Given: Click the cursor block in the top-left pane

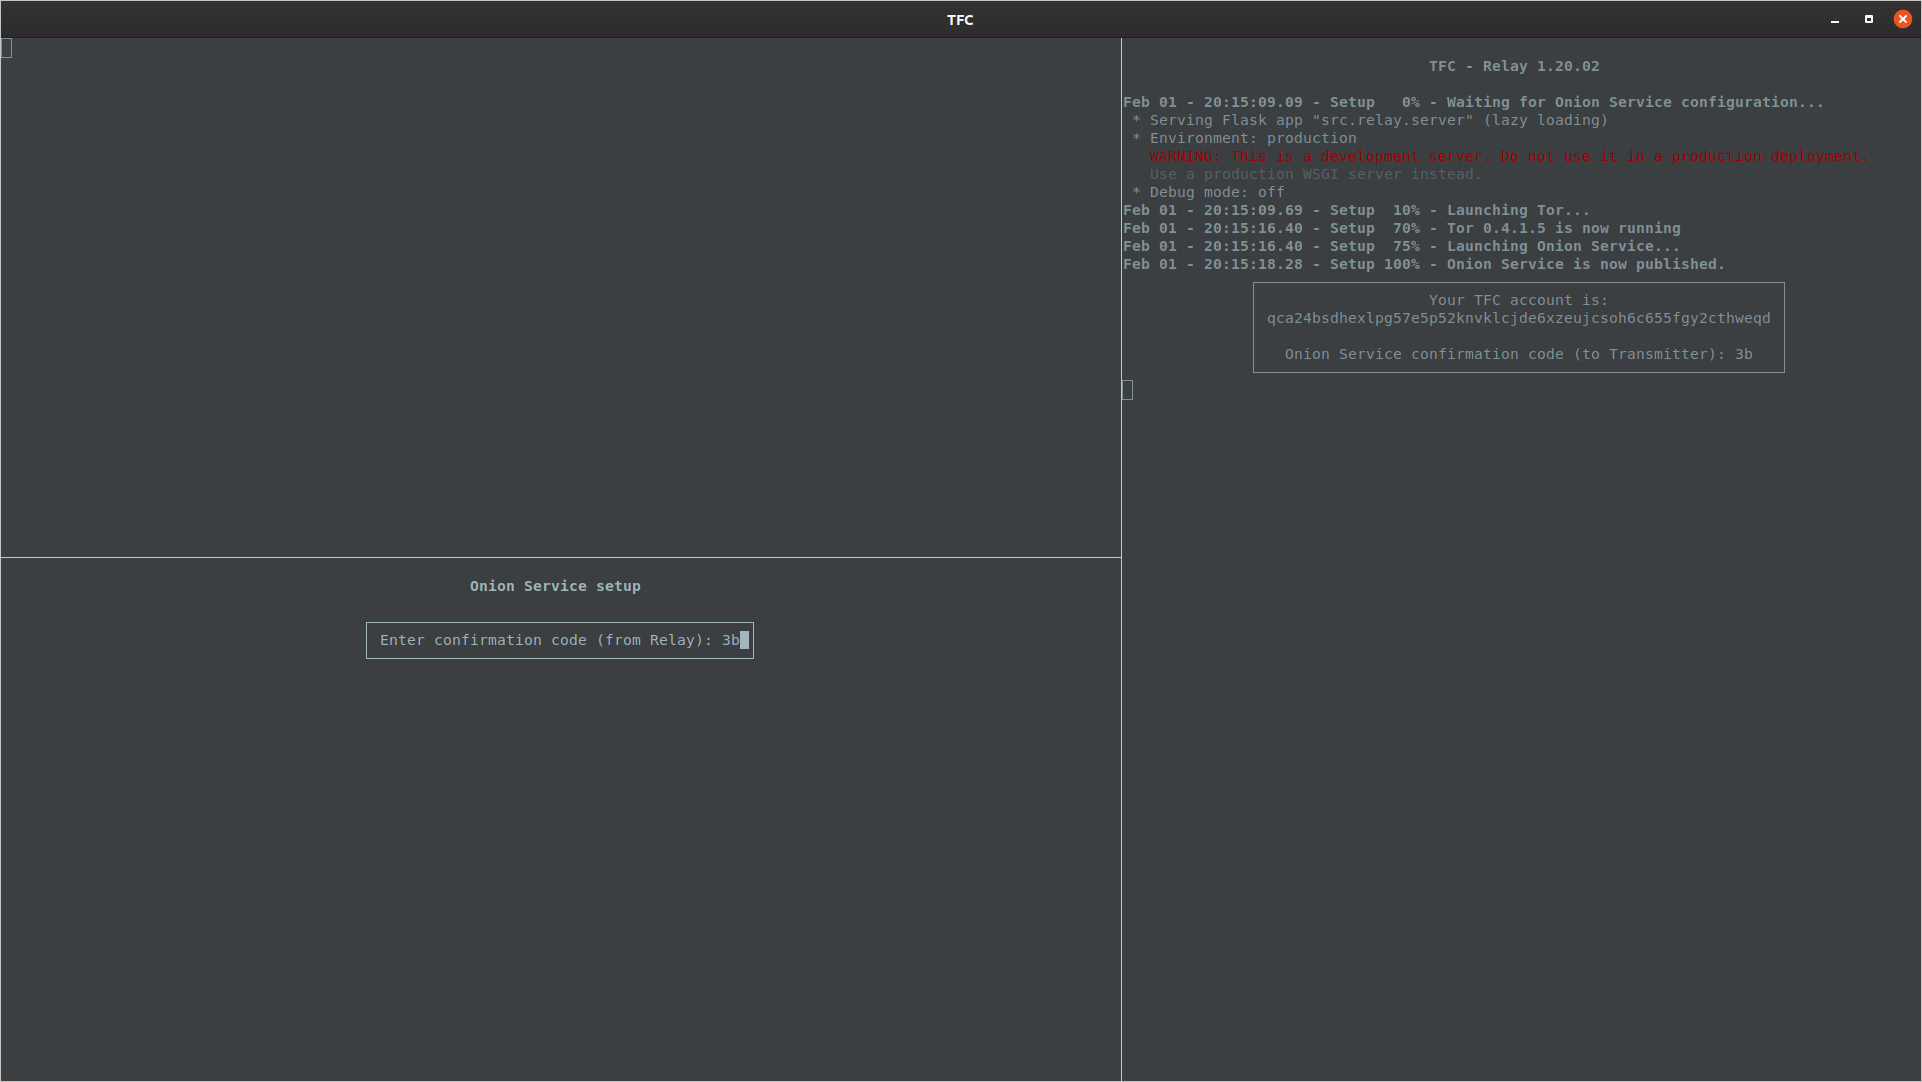Looking at the screenshot, I should click(7, 48).
